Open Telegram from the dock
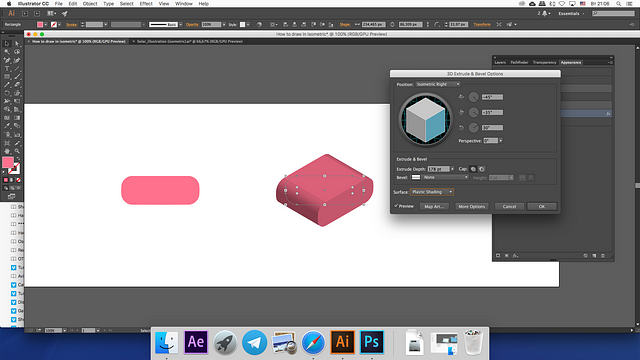This screenshot has width=640, height=360. coord(254,342)
